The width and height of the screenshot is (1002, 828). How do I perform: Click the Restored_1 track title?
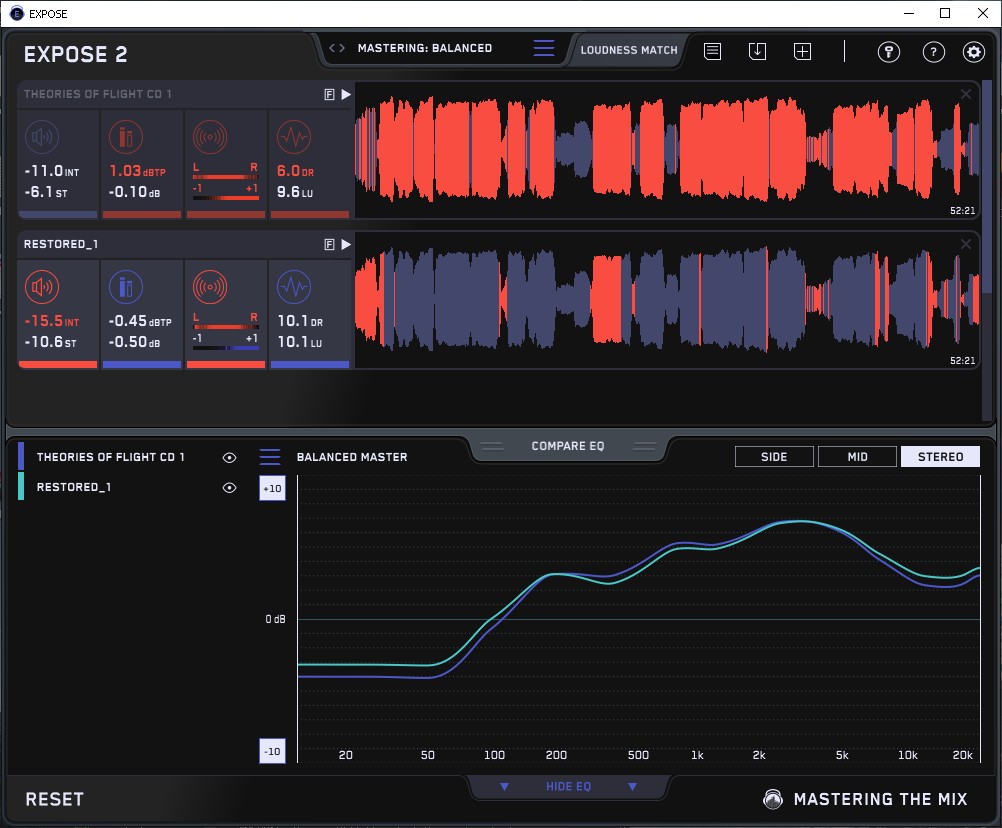[x=61, y=244]
